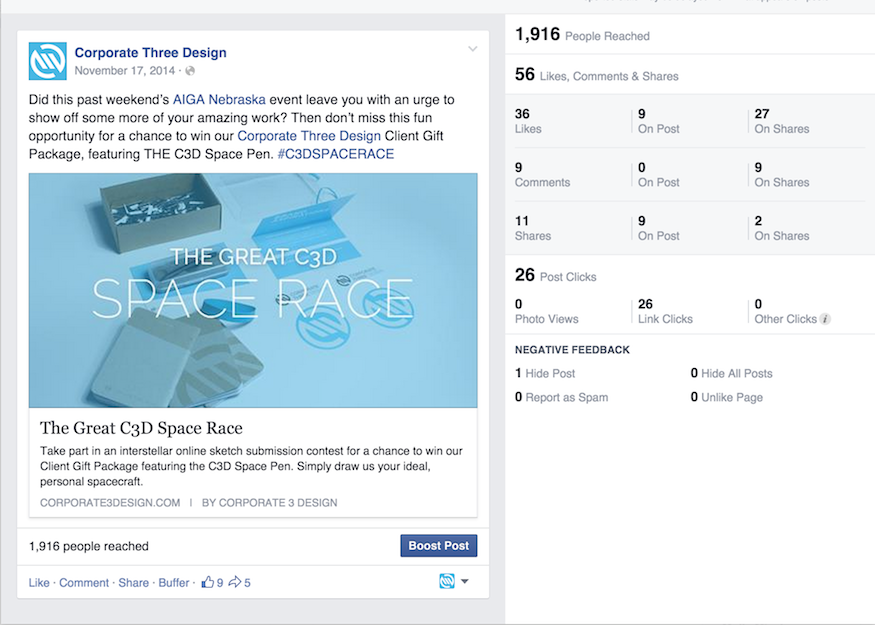
Task: Click the Buffer link under the post
Action: click(x=174, y=583)
